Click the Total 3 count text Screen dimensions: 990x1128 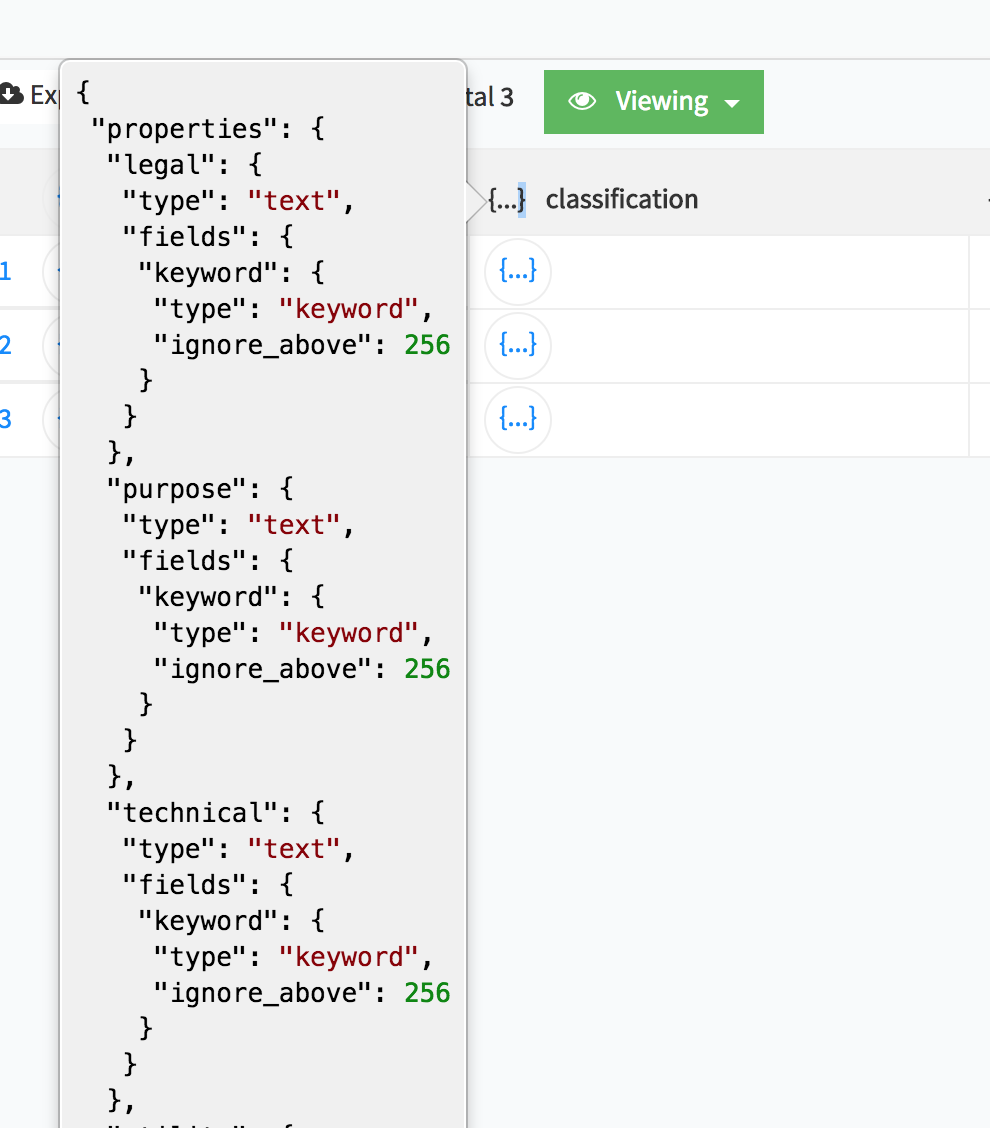pyautogui.click(x=490, y=96)
